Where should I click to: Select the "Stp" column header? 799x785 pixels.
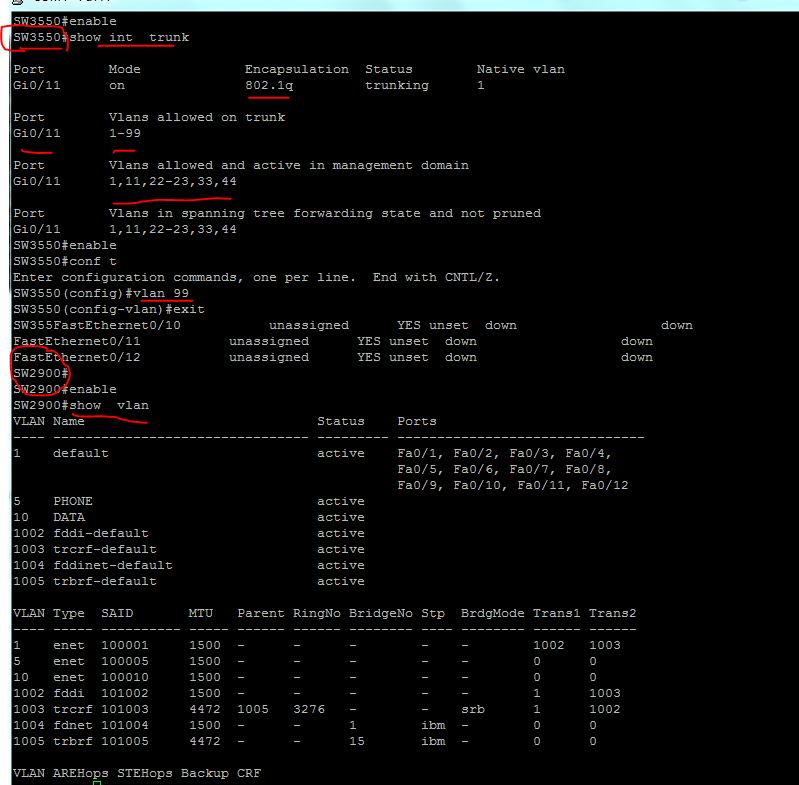[x=433, y=613]
